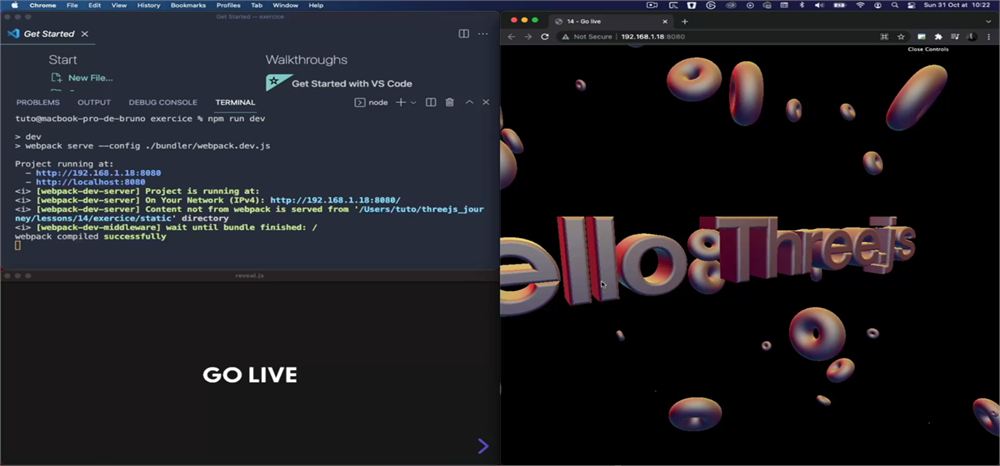Bookmark this page with the star icon
Screen dimensions: 1000x466
pyautogui.click(x=901, y=37)
